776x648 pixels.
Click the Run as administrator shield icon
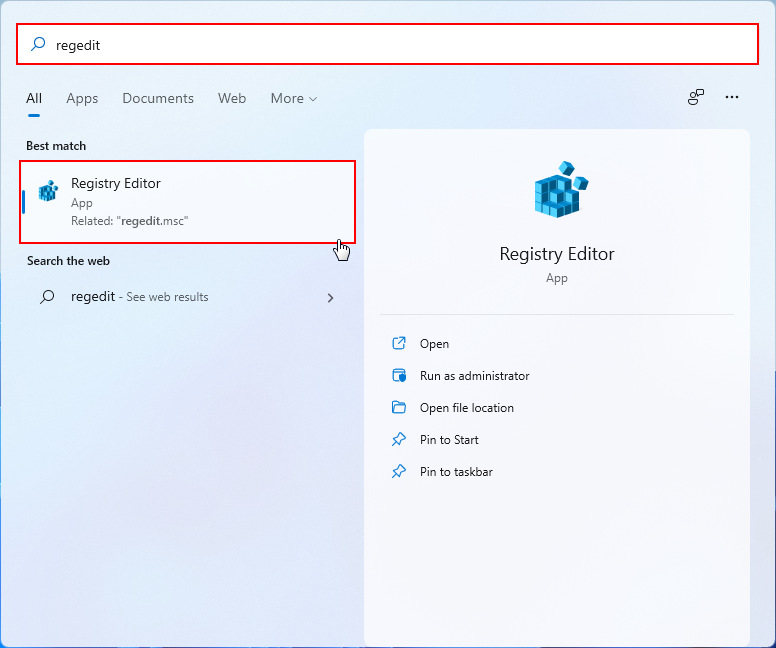pos(399,375)
